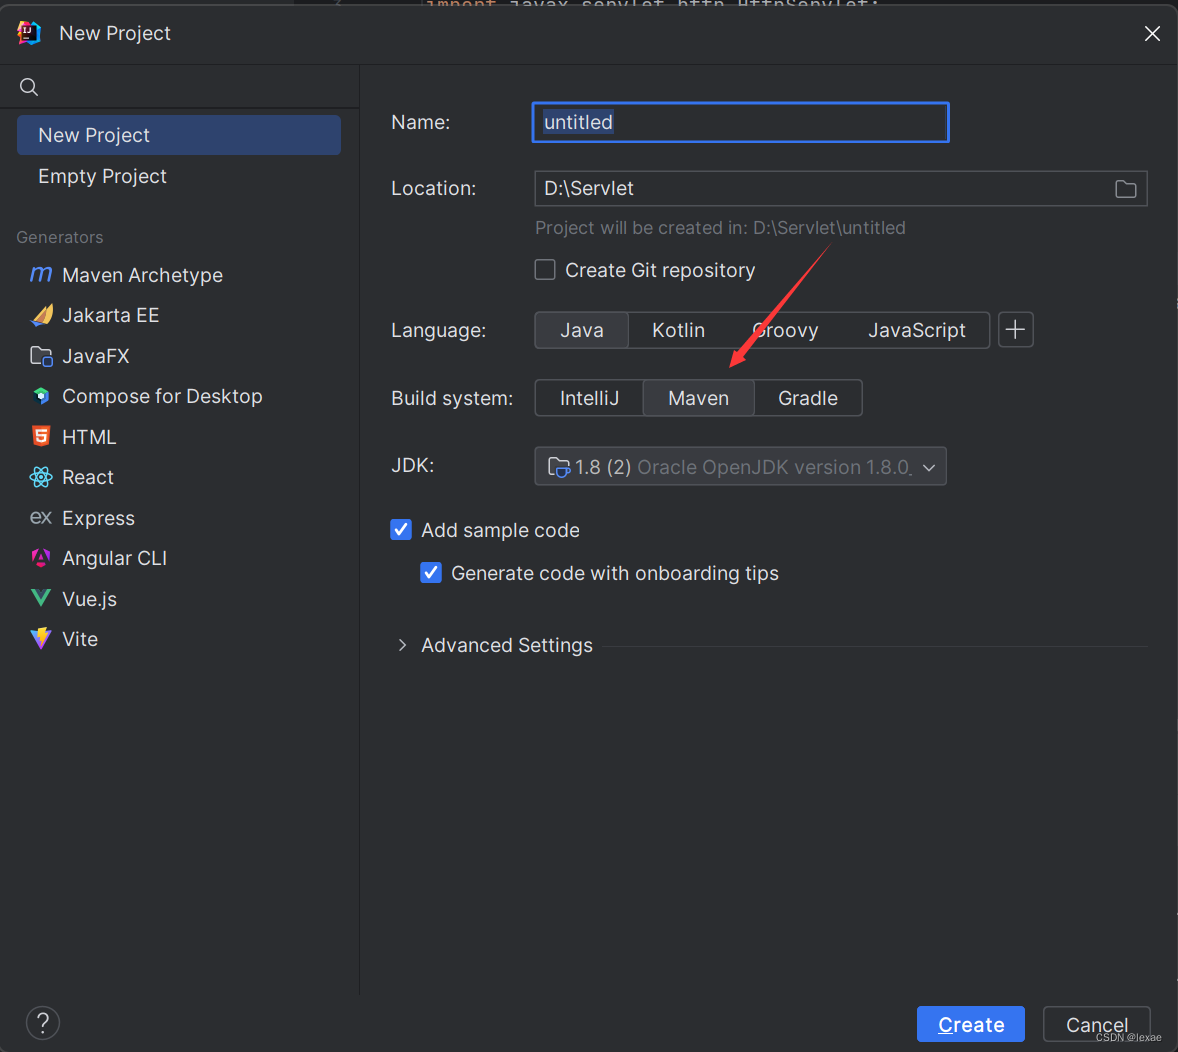Select Empty Project in sidebar
1178x1052 pixels.
[x=179, y=176]
